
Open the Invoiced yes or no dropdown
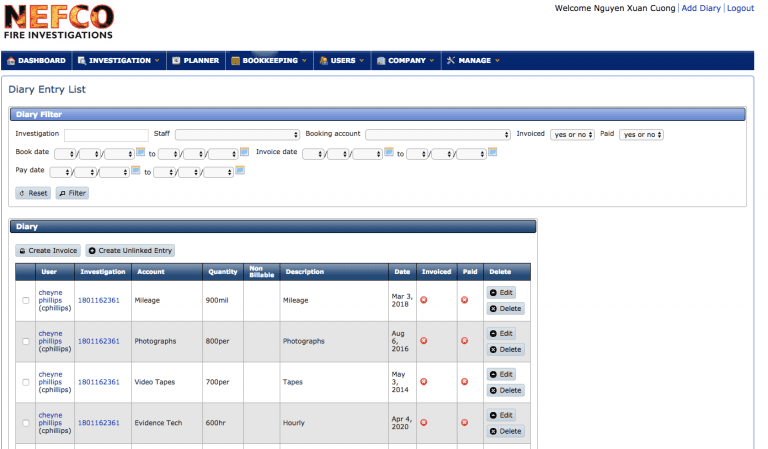pos(572,134)
